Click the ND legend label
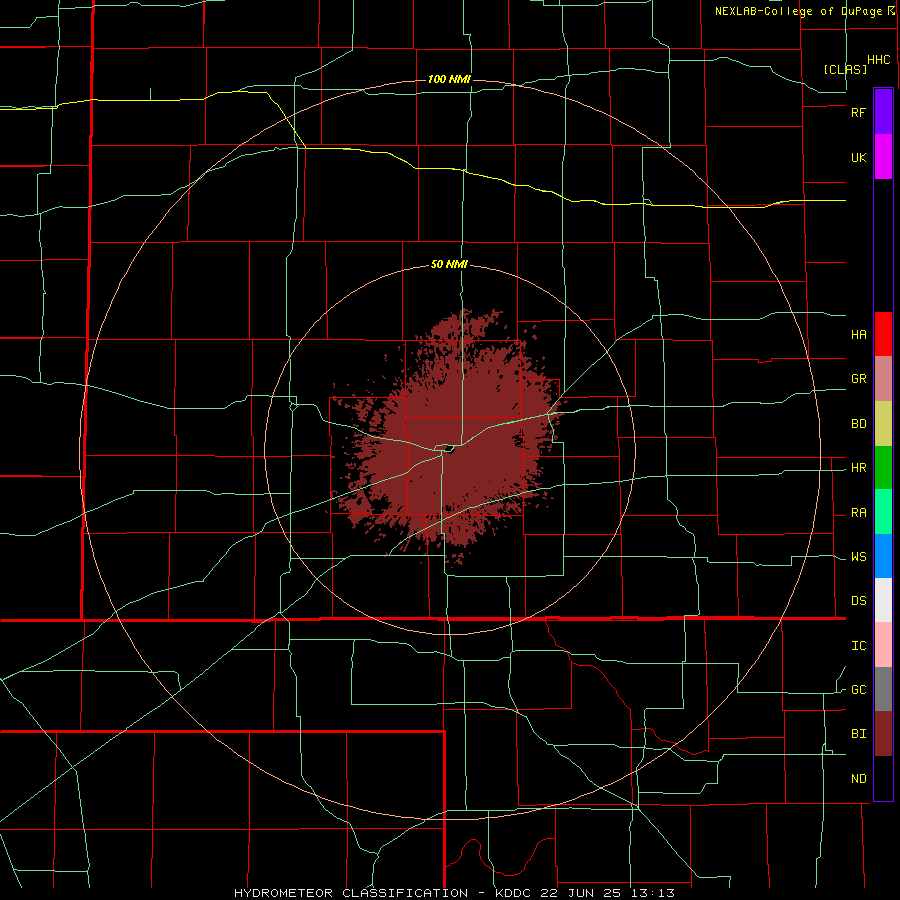The height and width of the screenshot is (900, 900). coord(859,779)
